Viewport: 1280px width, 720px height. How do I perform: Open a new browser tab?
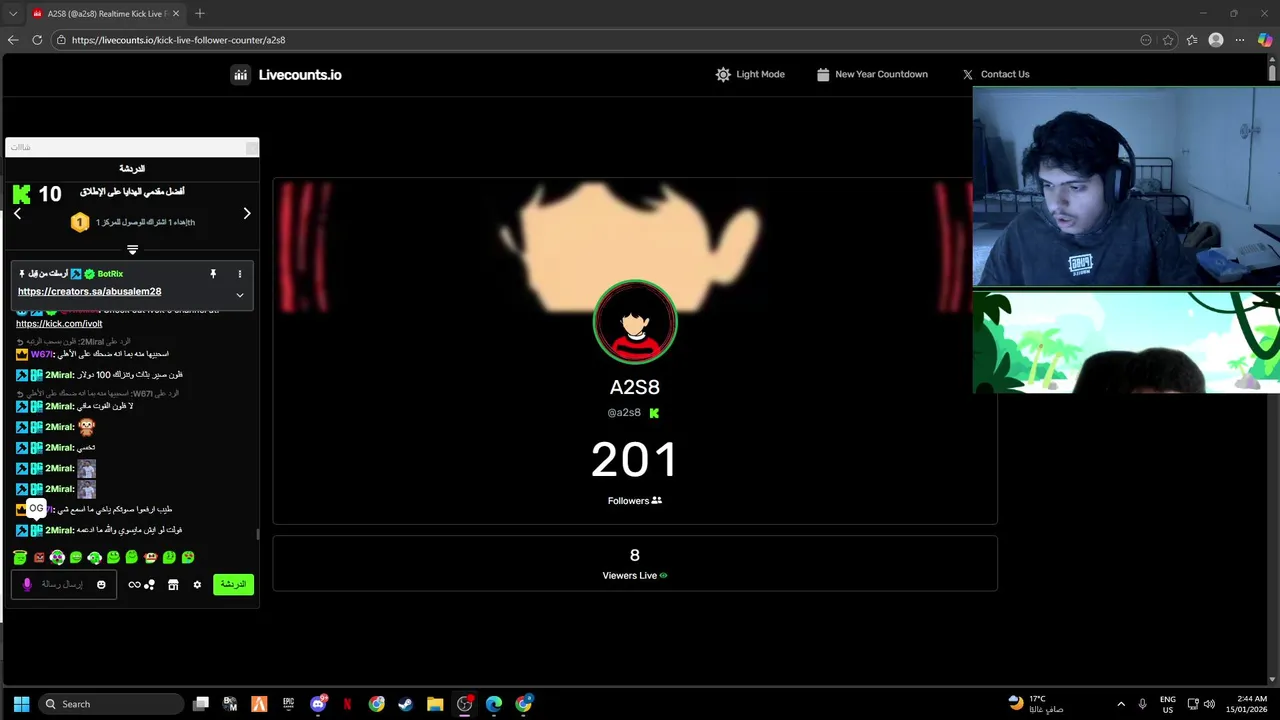point(199,13)
